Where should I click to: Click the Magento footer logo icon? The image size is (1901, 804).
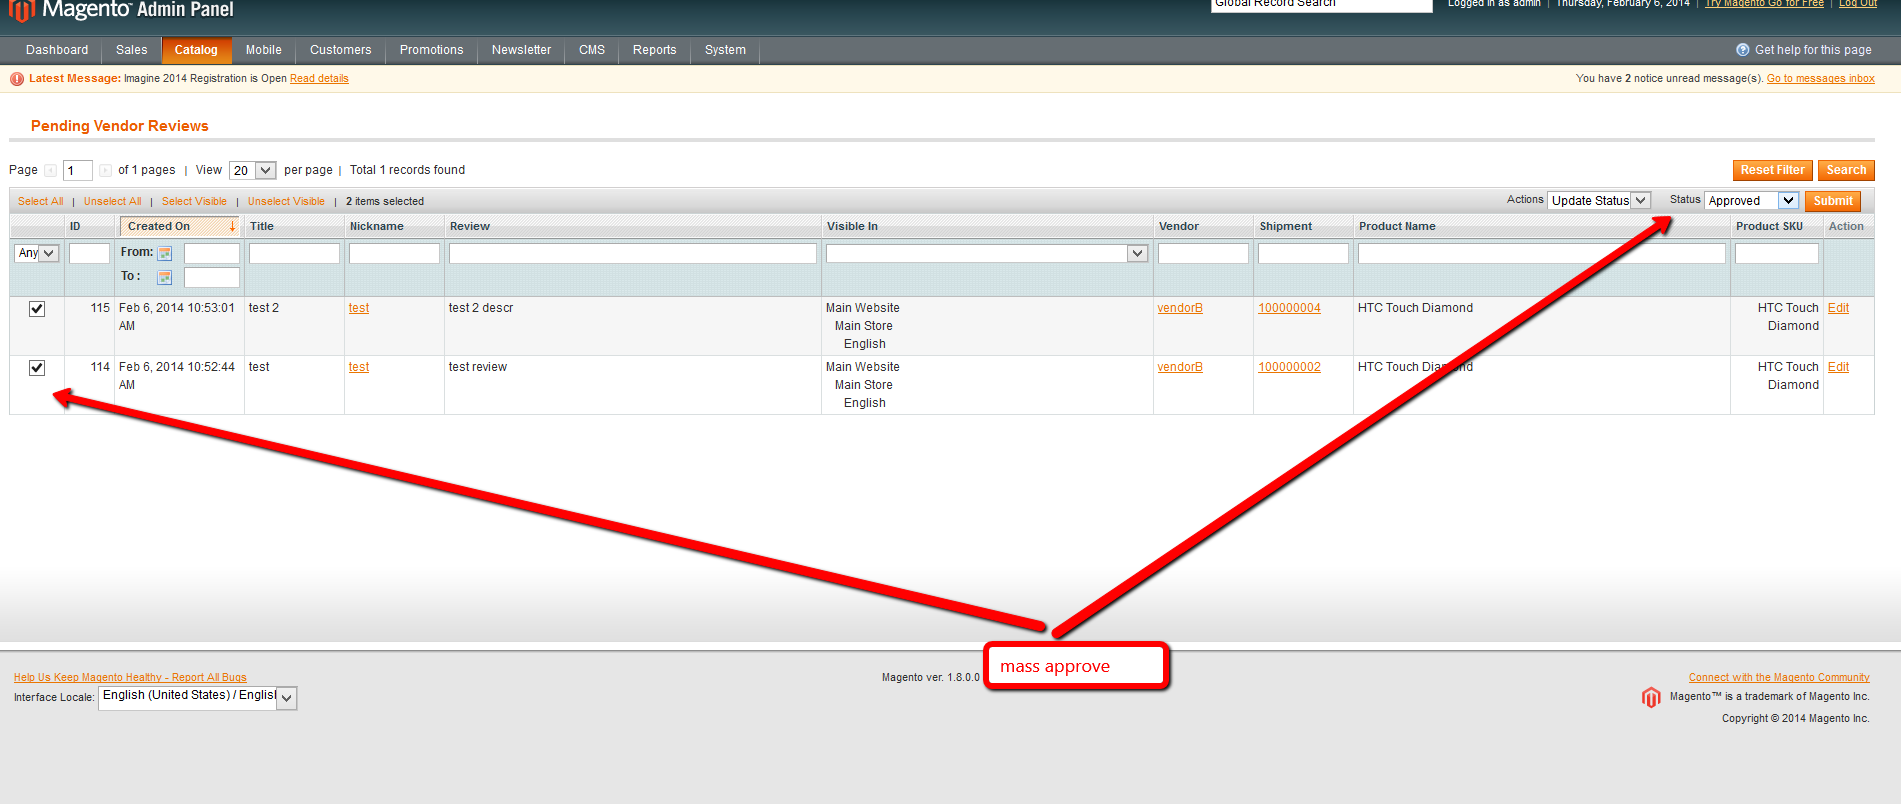point(1651,697)
